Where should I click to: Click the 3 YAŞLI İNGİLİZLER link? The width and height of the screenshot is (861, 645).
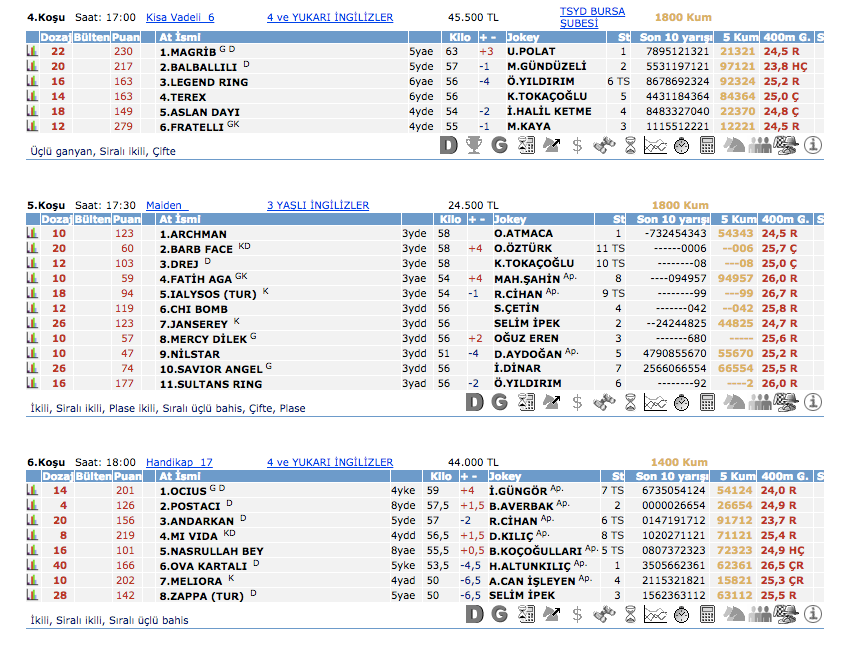[318, 205]
